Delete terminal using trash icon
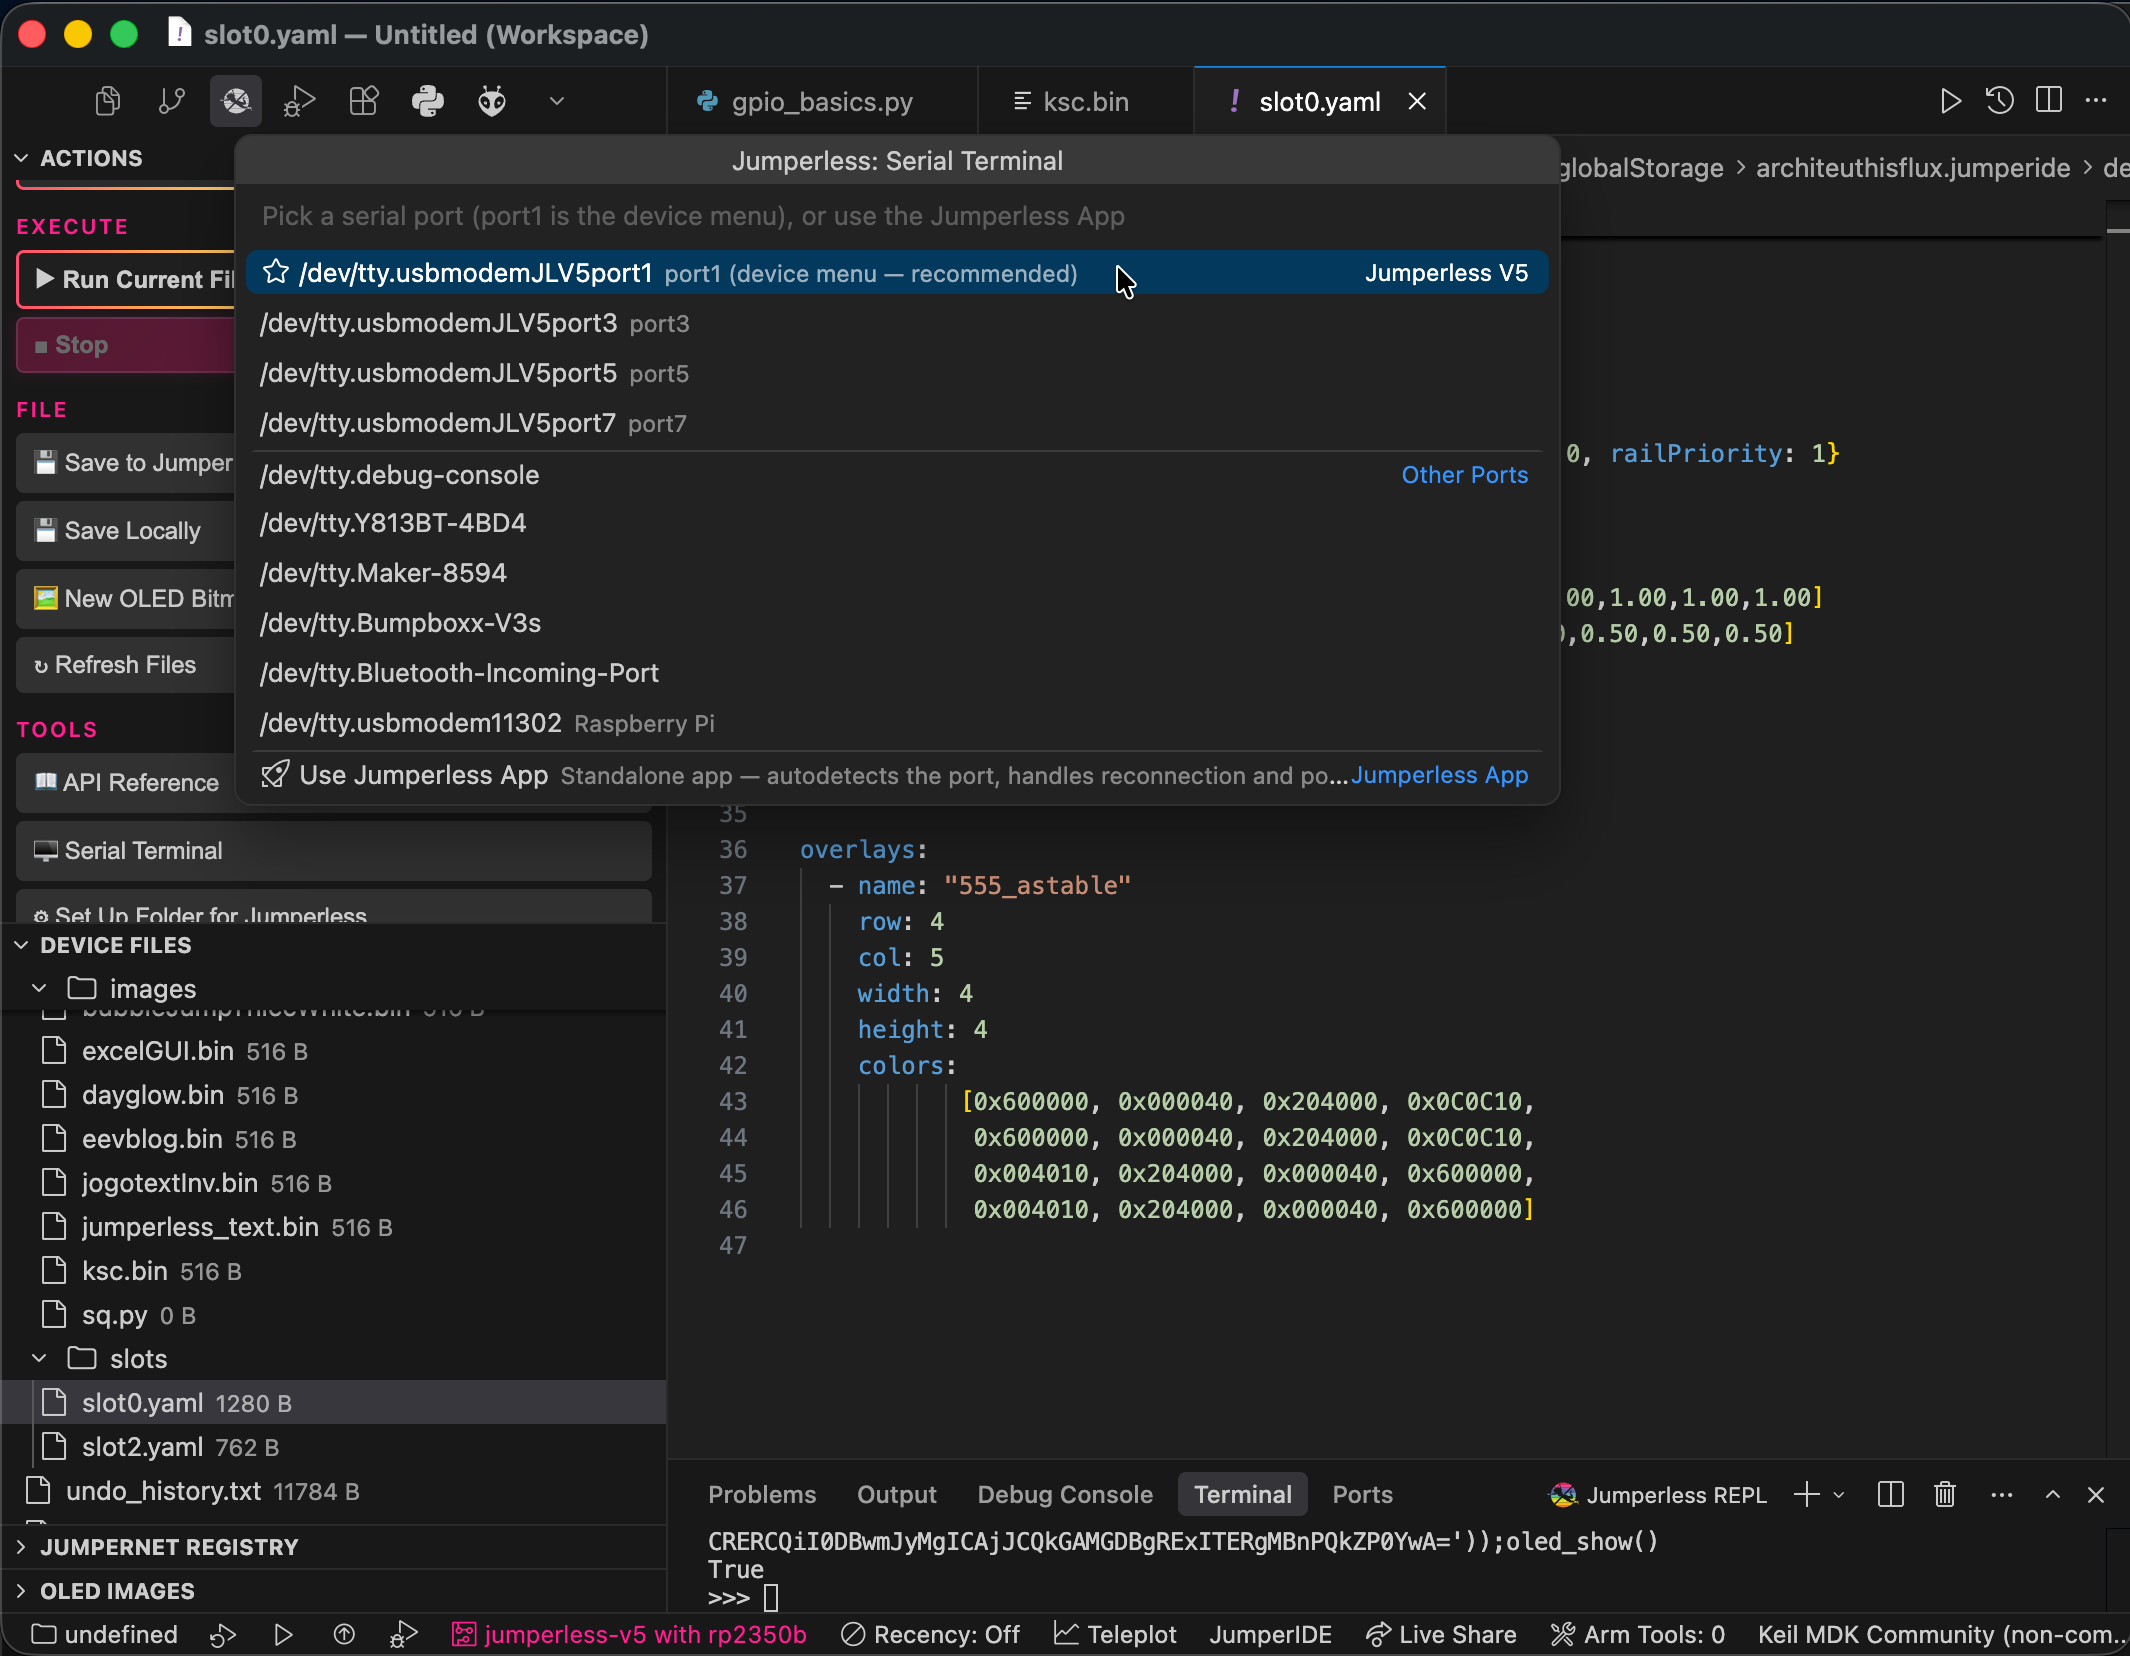2130x1656 pixels. tap(1945, 1495)
